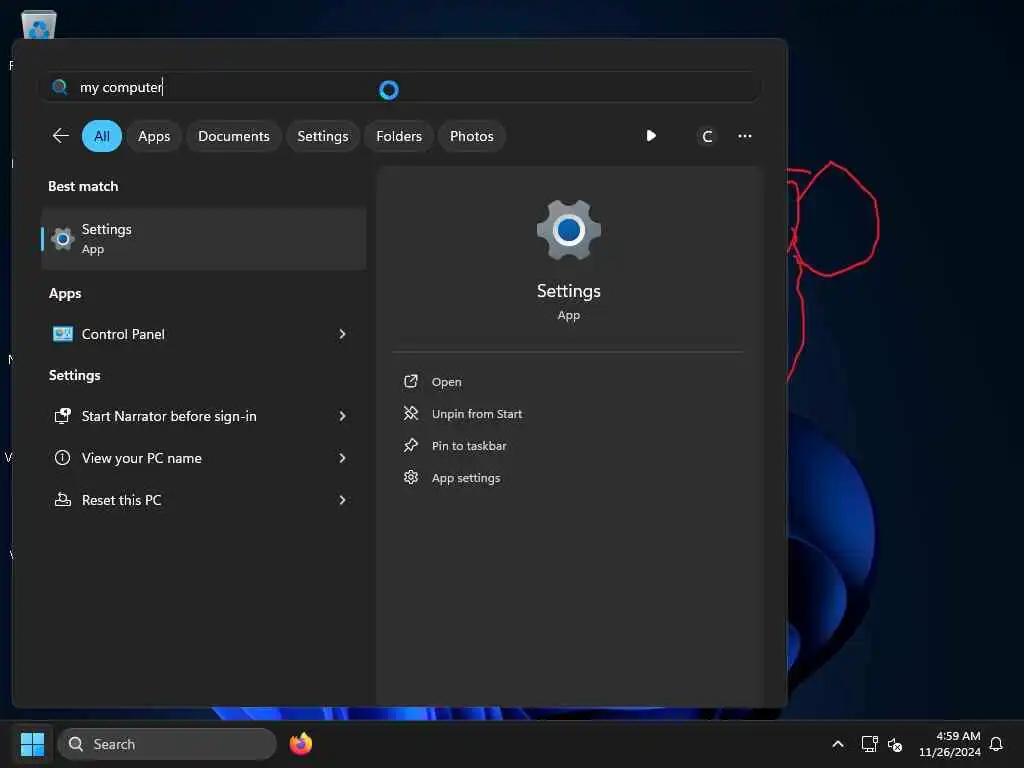Open the network status tray icon
1024x768 pixels.
click(x=869, y=744)
